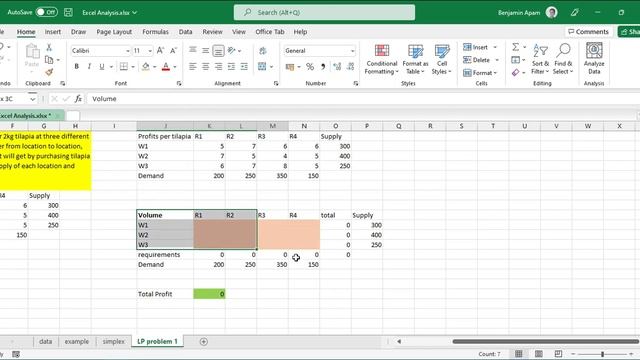
Task: Select column Q header
Action: tap(398, 126)
